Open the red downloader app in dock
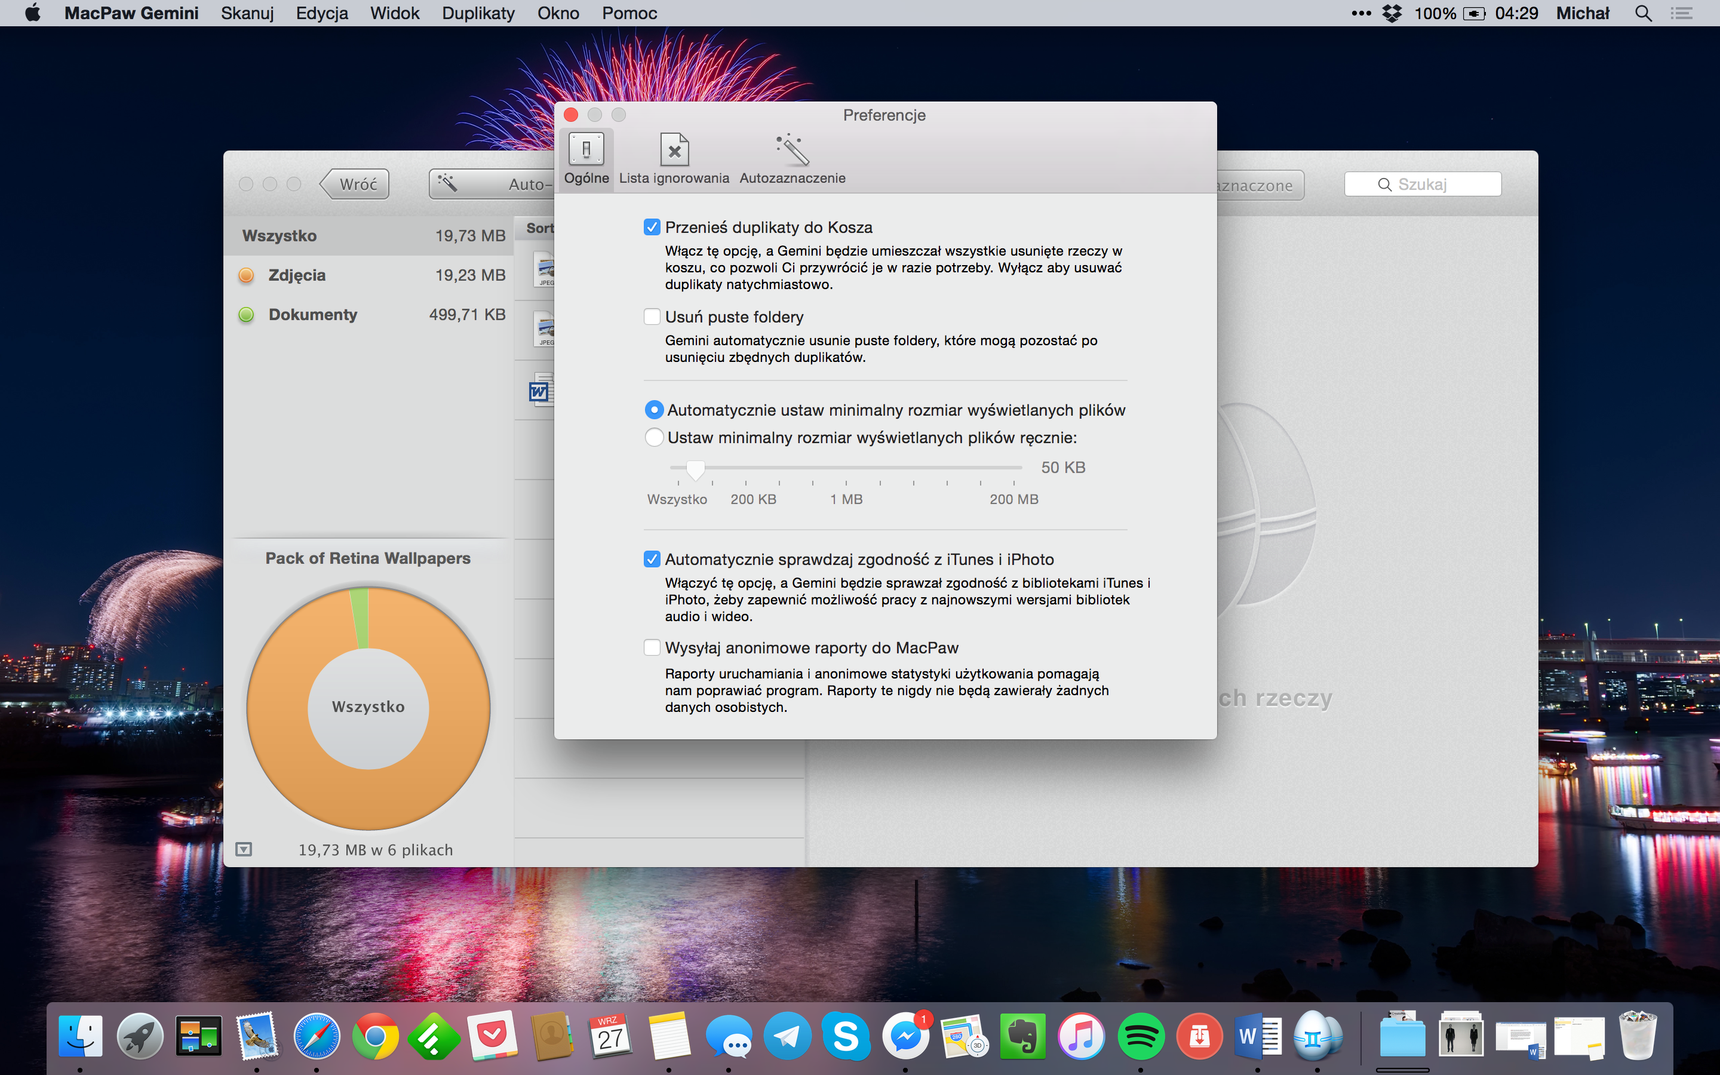 coord(1199,1037)
